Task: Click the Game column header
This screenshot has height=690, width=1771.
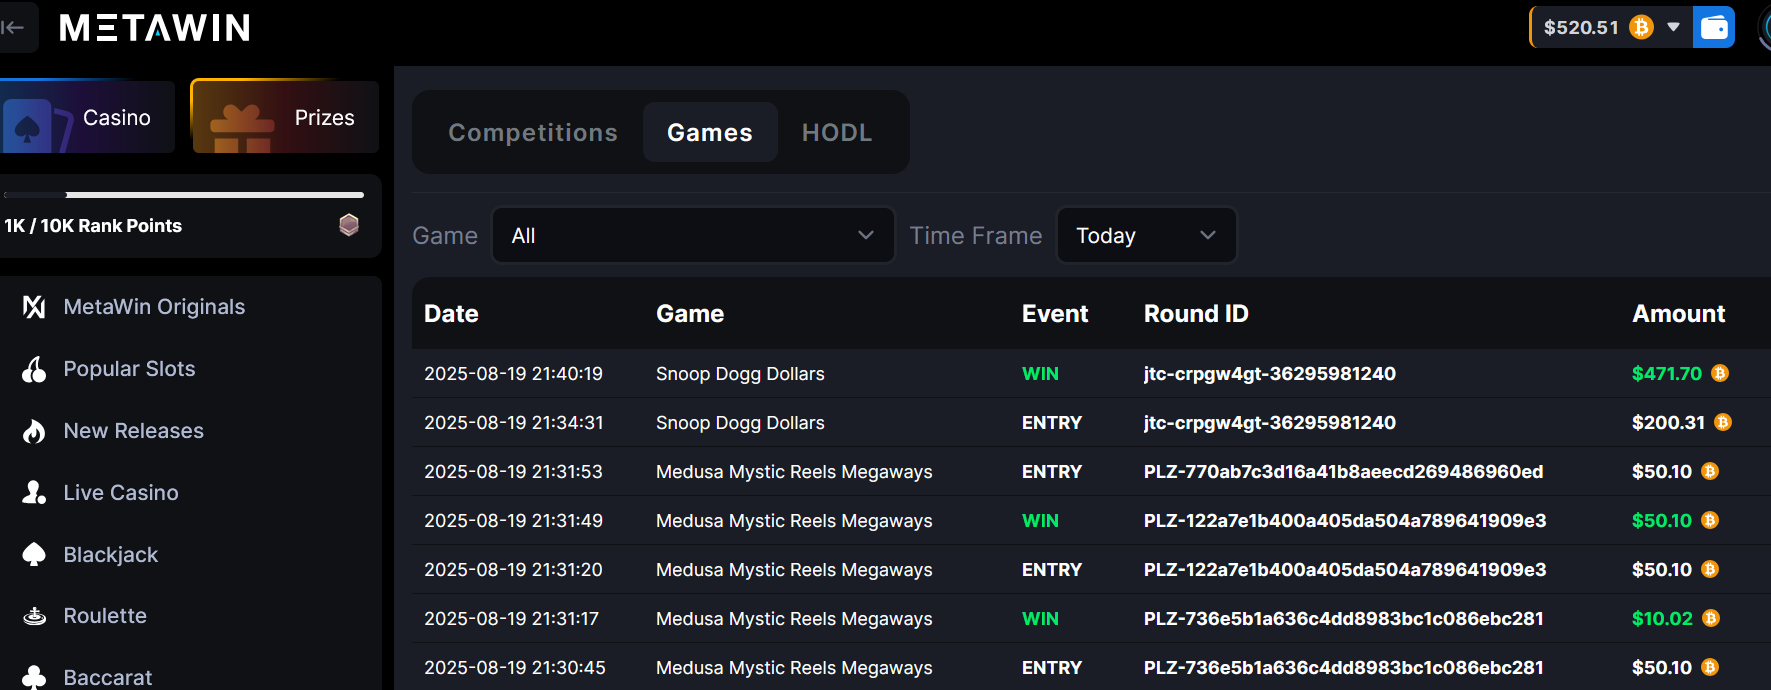Action: [x=690, y=314]
